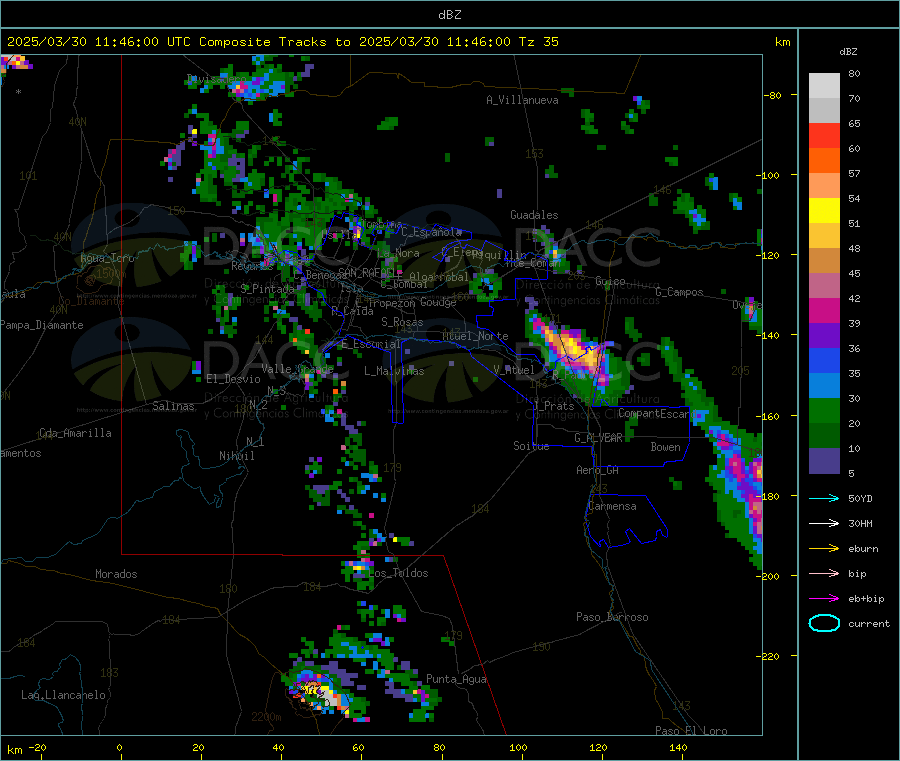Pick the tan swatch between 48 and 45
900x761 pixels.
(x=824, y=261)
